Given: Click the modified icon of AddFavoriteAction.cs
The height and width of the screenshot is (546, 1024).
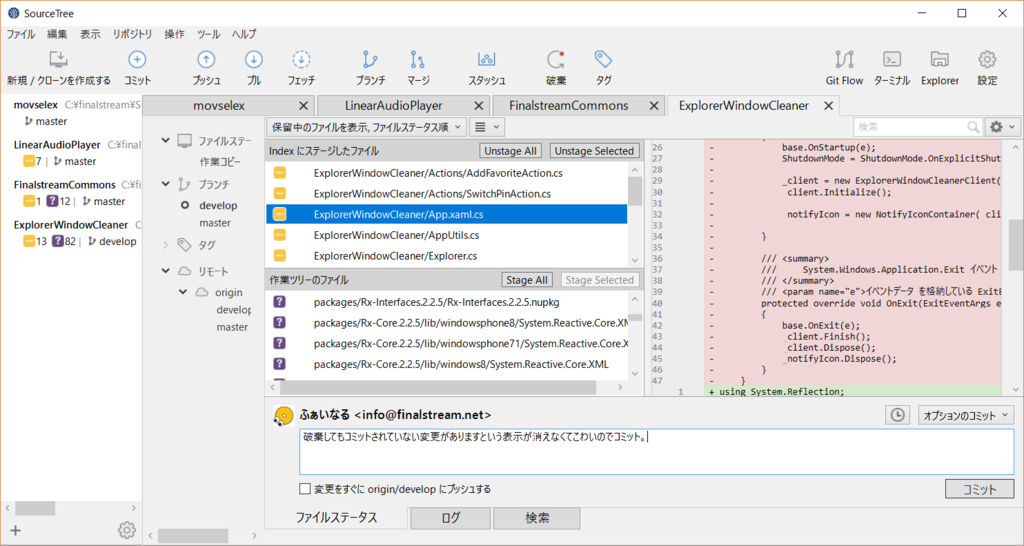Looking at the screenshot, I should 280,173.
